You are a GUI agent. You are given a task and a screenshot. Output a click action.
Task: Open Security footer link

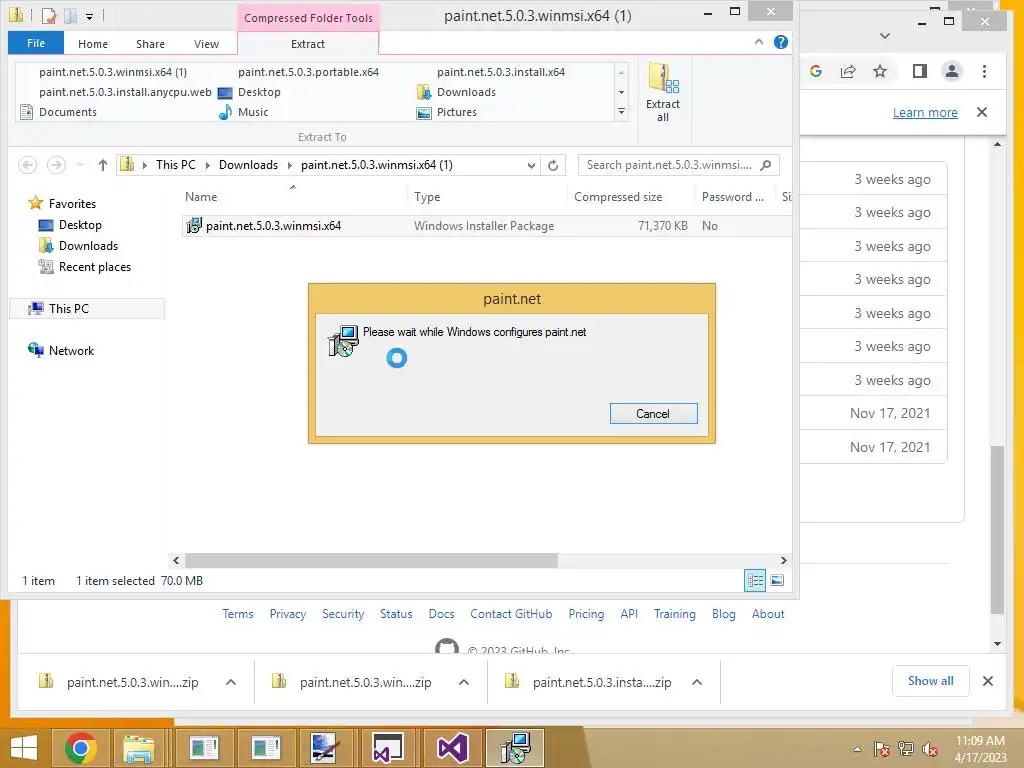pyautogui.click(x=343, y=614)
